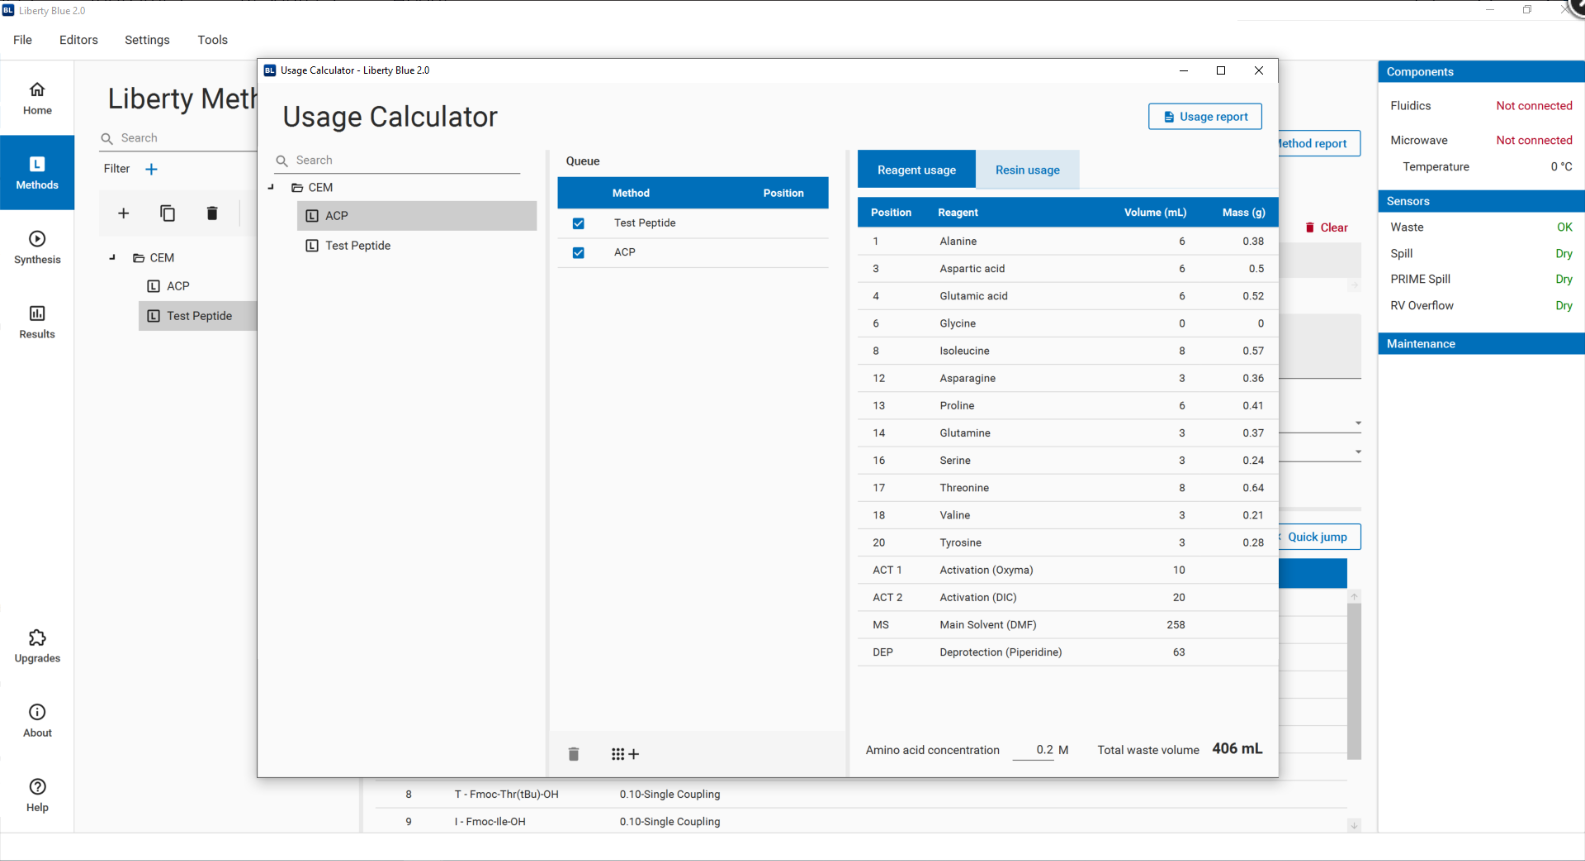Open the Methods section
1585x861 pixels.
(x=37, y=172)
